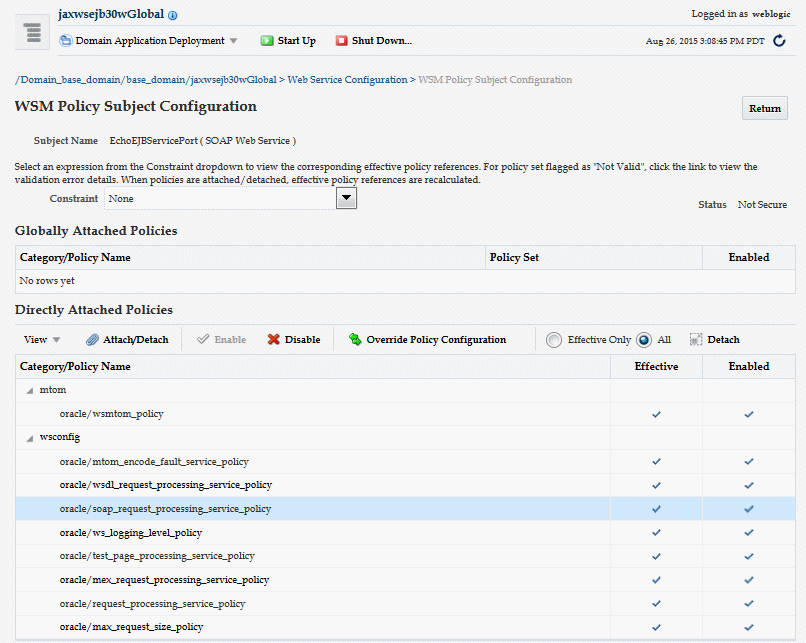Open the /Domain_base_domain/base_domain/jaxwsejb30wGlobal breadcrumb link
The width and height of the screenshot is (806, 643).
tap(146, 80)
